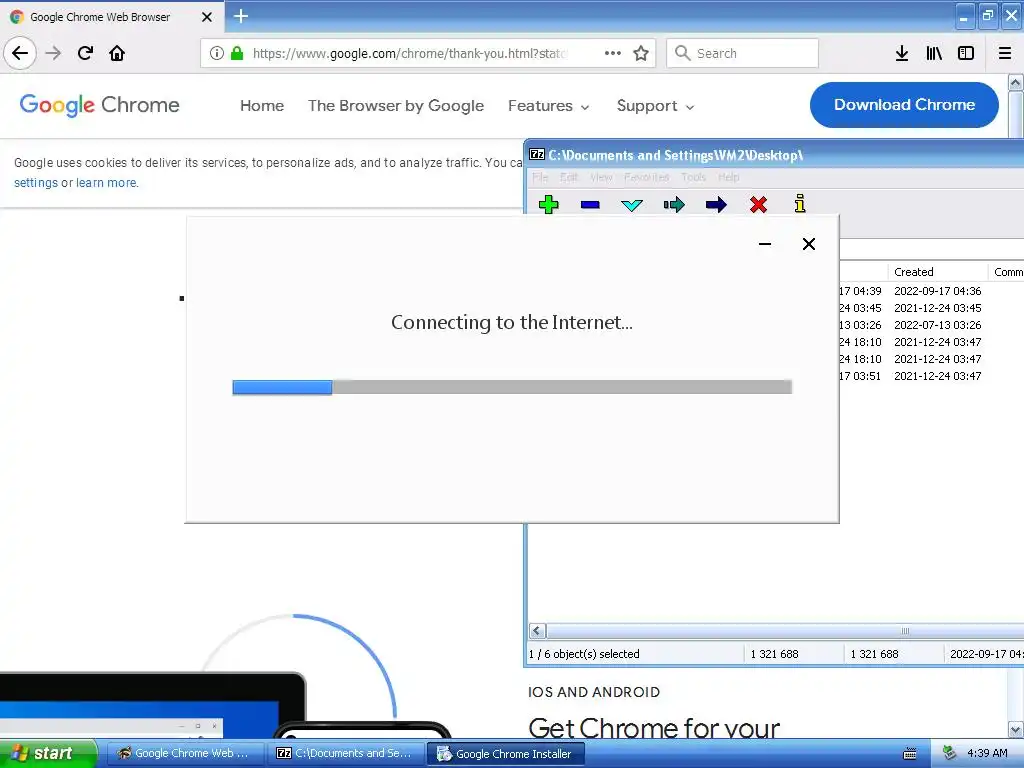Click the "1 / 6 object(s) selected" status text
The height and width of the screenshot is (768, 1024).
pyautogui.click(x=584, y=654)
